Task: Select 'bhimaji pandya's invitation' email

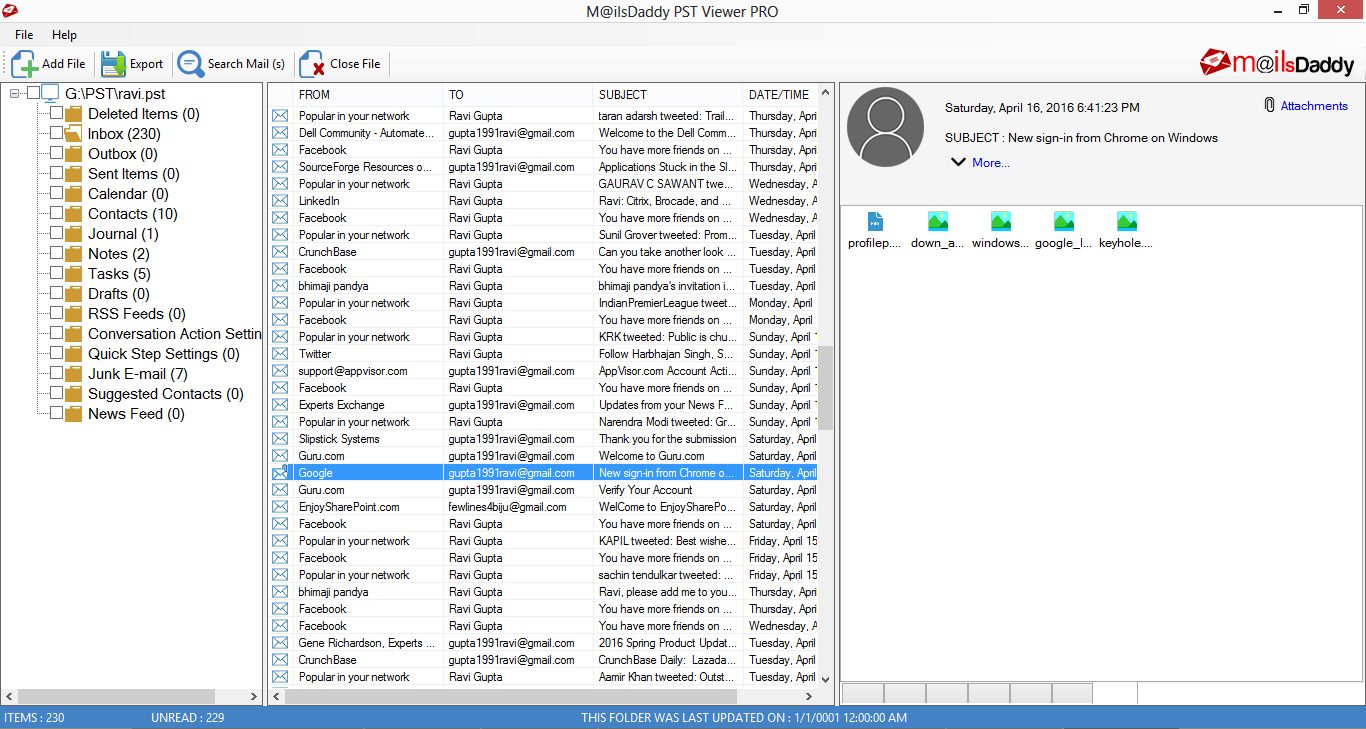Action: 544,286
